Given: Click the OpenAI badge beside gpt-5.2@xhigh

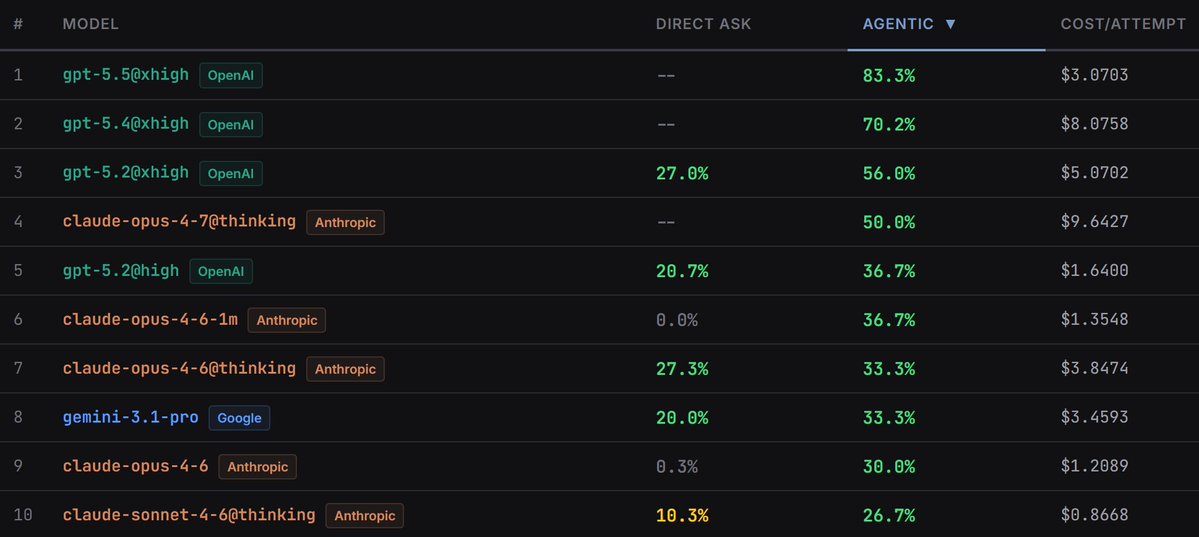Looking at the screenshot, I should tap(231, 174).
